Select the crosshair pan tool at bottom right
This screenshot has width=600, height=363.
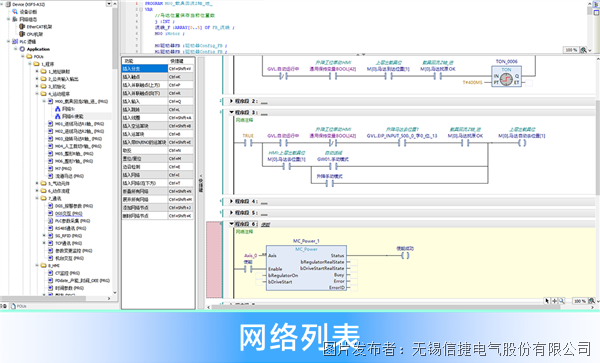point(554,301)
